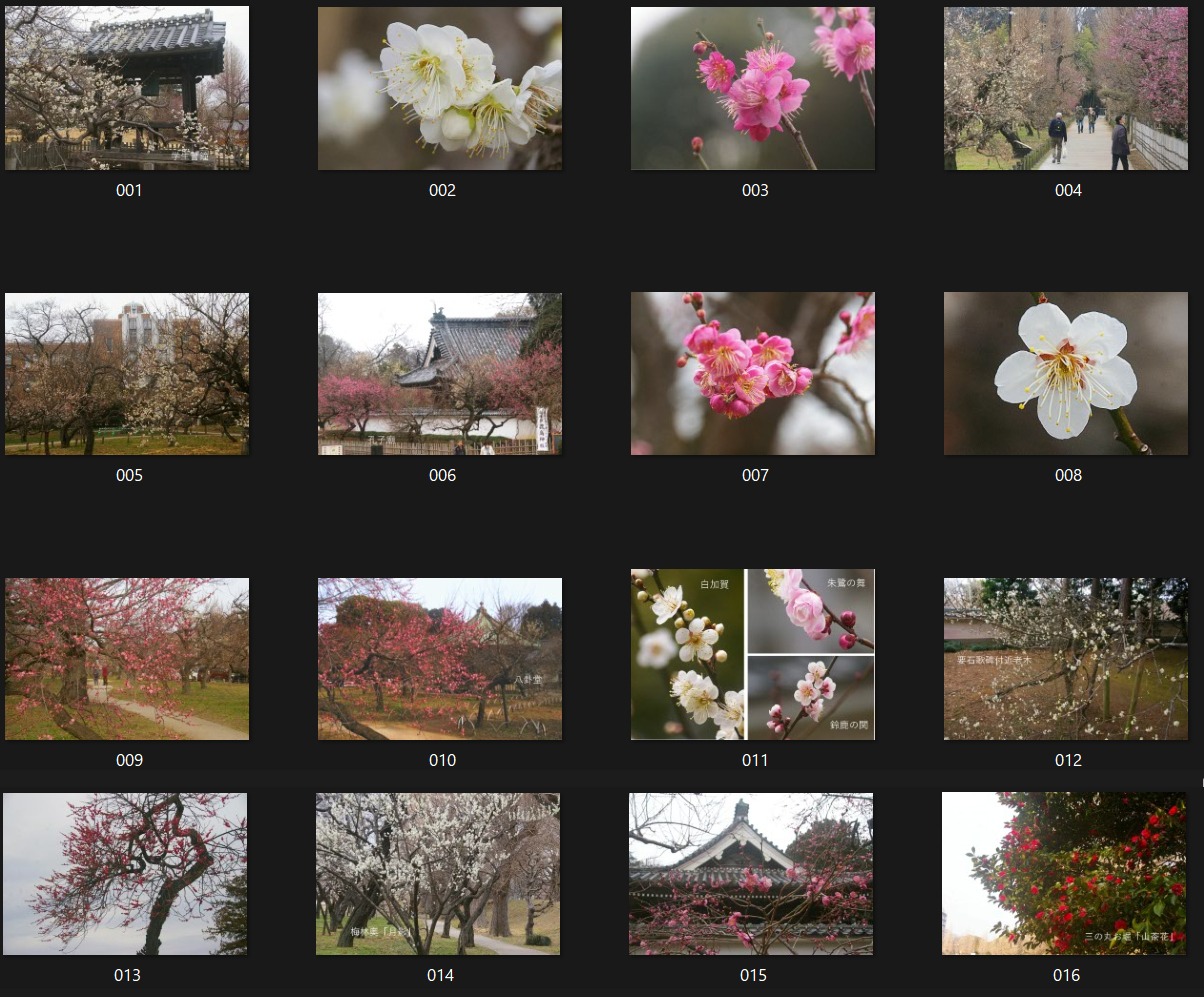Select the white blossom cluster photo 002

click(x=440, y=88)
